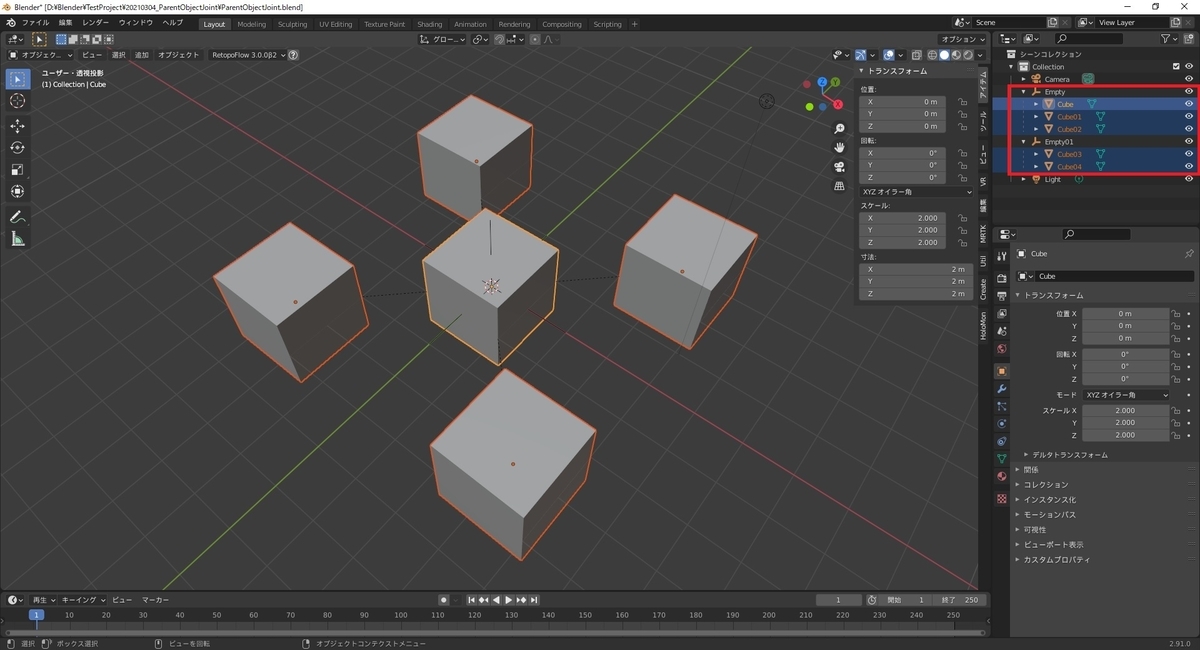Screen dimensions: 1200x650
Task: Click the perspective/orthographic grid icon
Action: pos(840,185)
